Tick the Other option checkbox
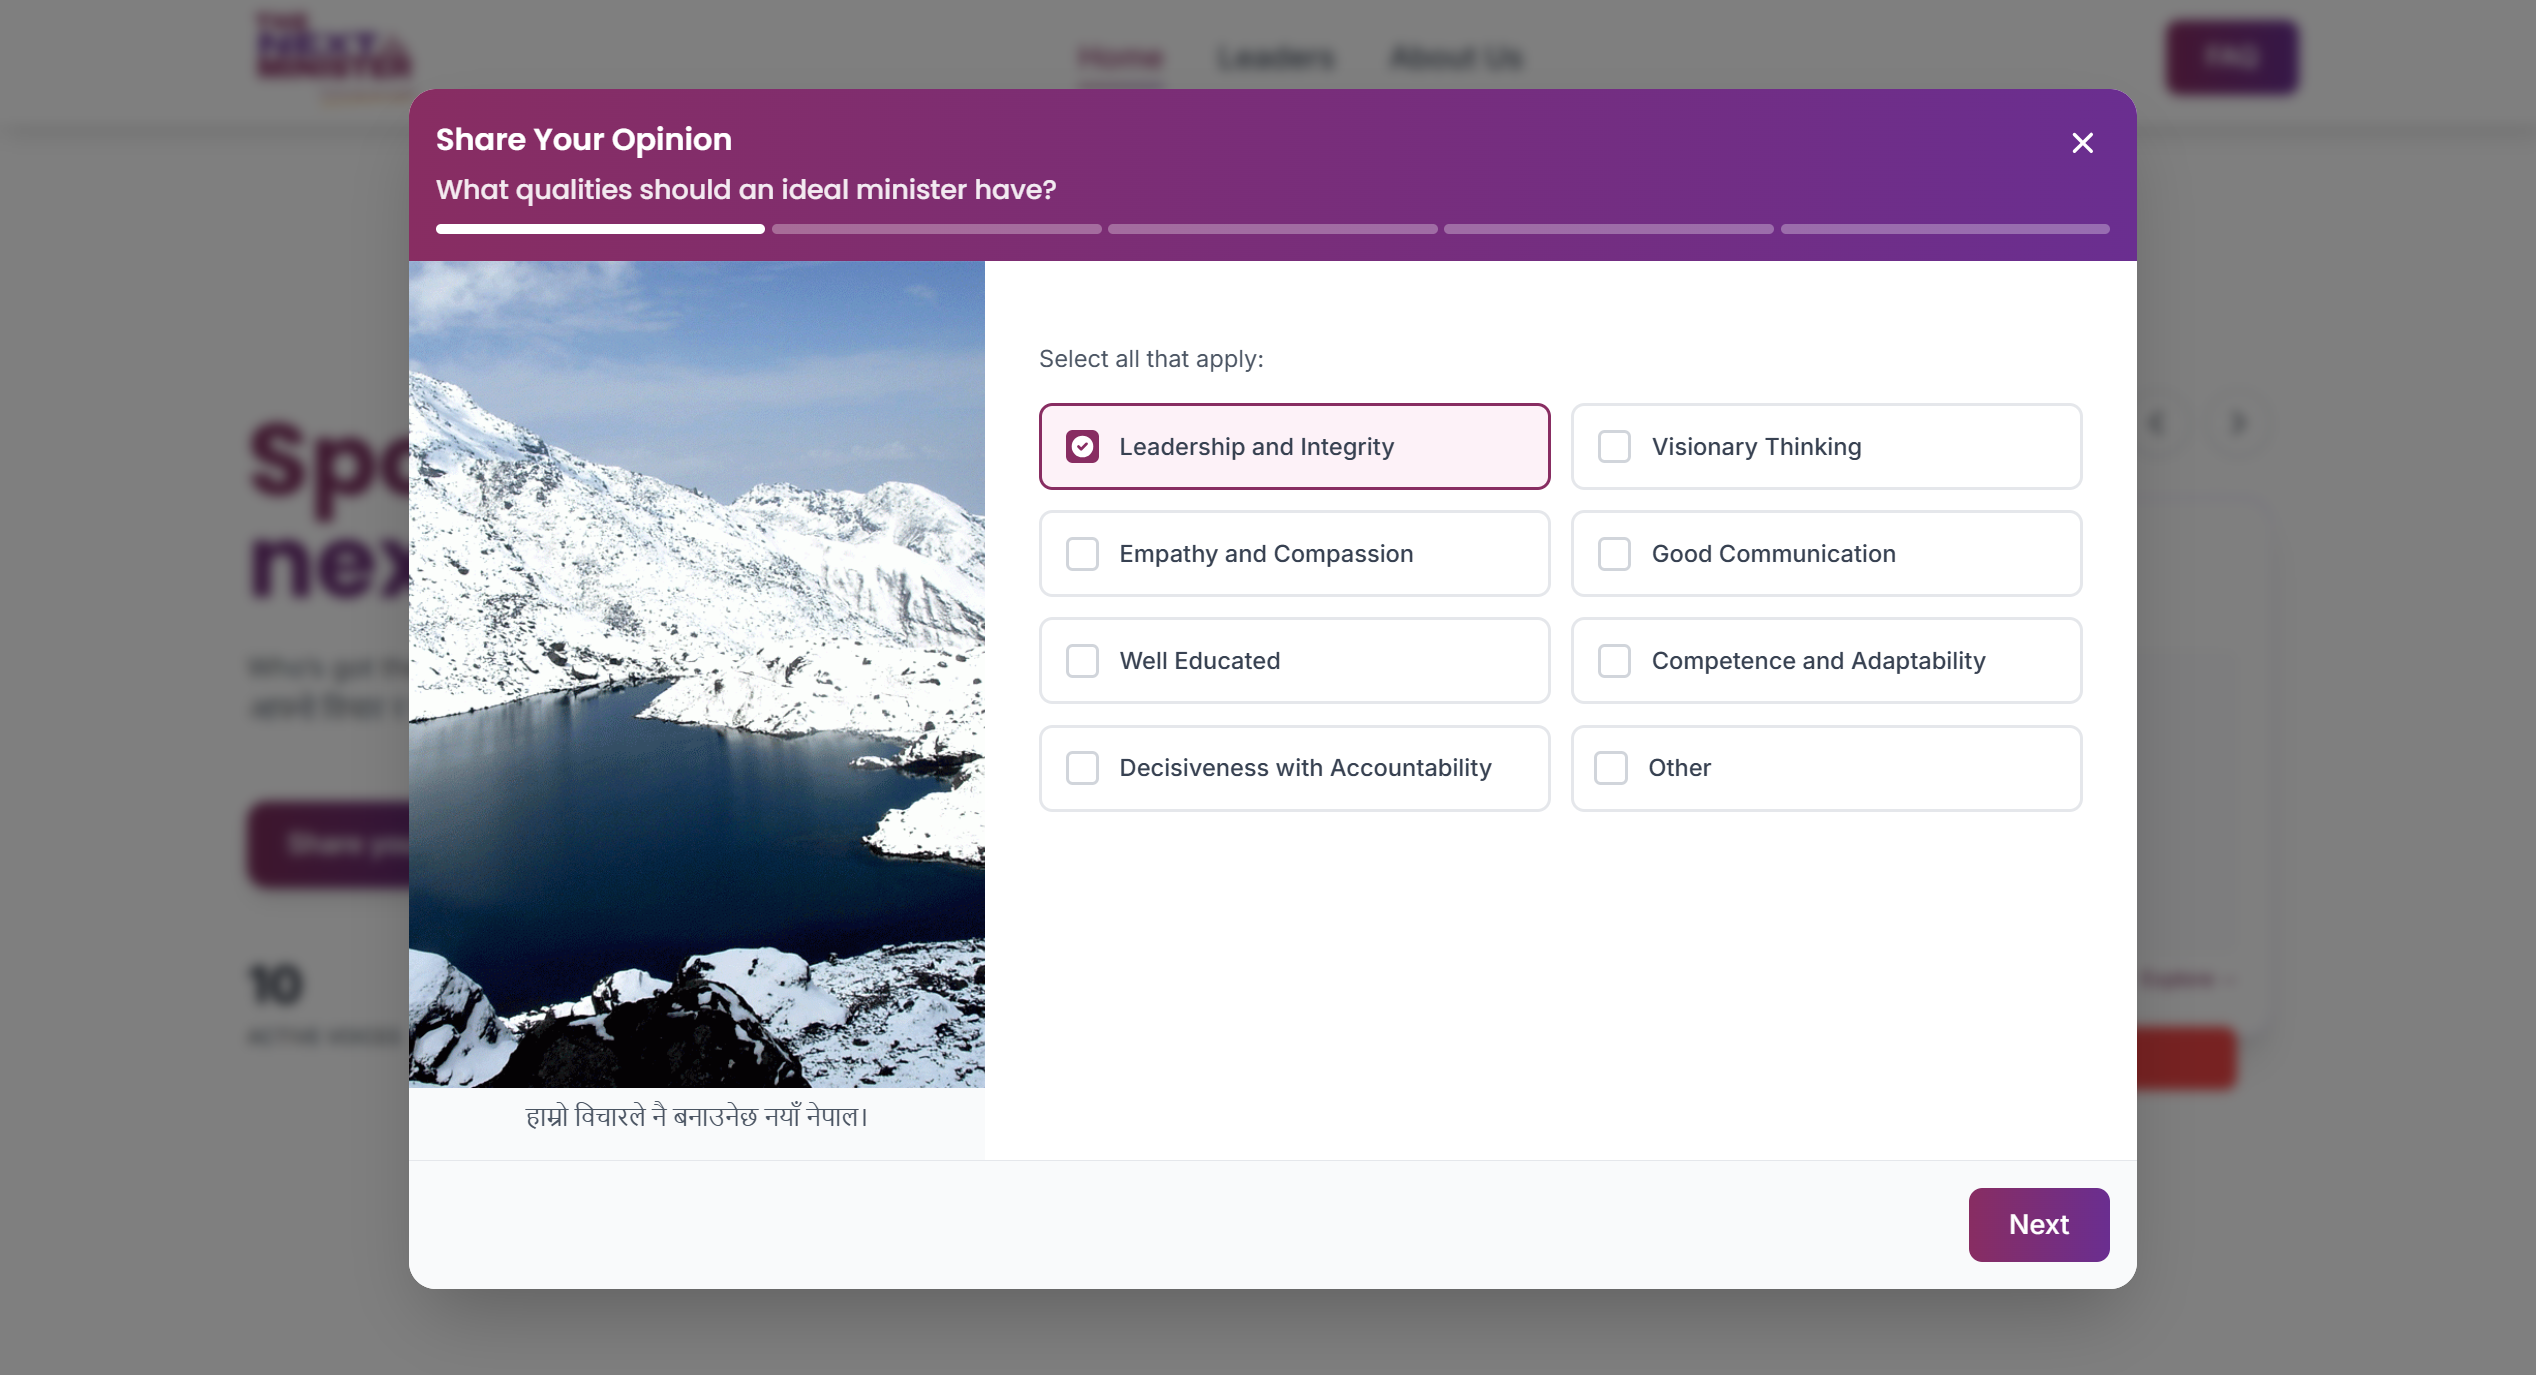This screenshot has height=1375, width=2536. (1610, 767)
